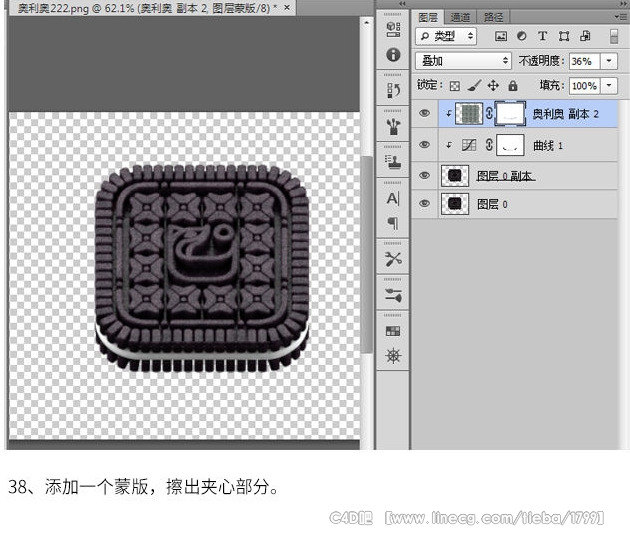The image size is (630, 535).
Task: Select the 奥利奥 副本 2 layer thumbnail
Action: pyautogui.click(x=469, y=114)
